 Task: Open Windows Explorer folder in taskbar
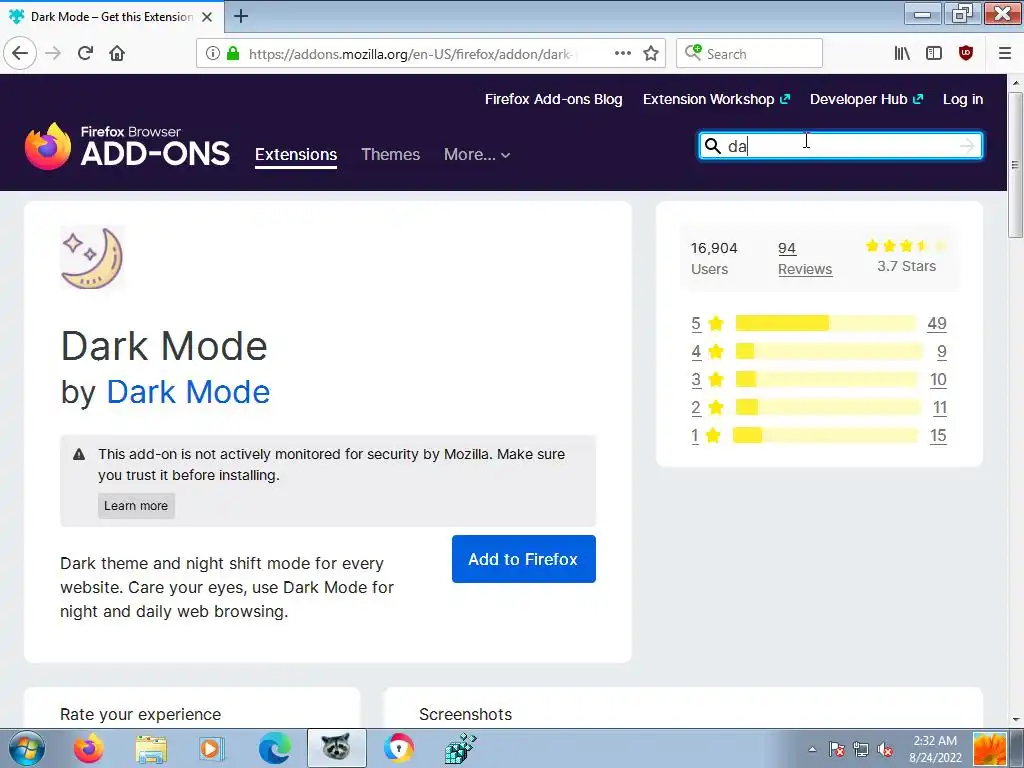(151, 748)
